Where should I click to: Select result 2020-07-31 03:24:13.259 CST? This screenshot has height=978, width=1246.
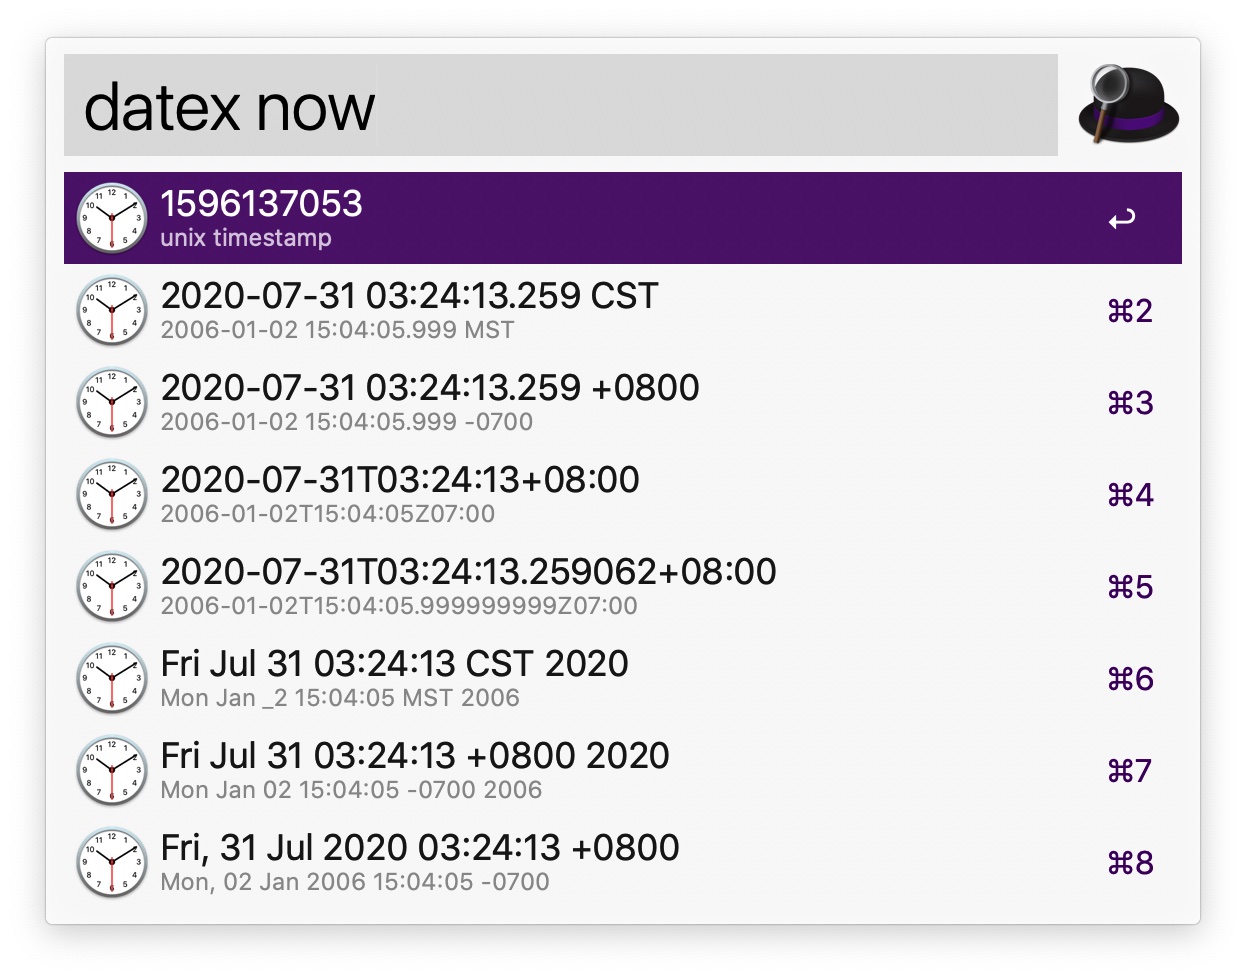[622, 310]
